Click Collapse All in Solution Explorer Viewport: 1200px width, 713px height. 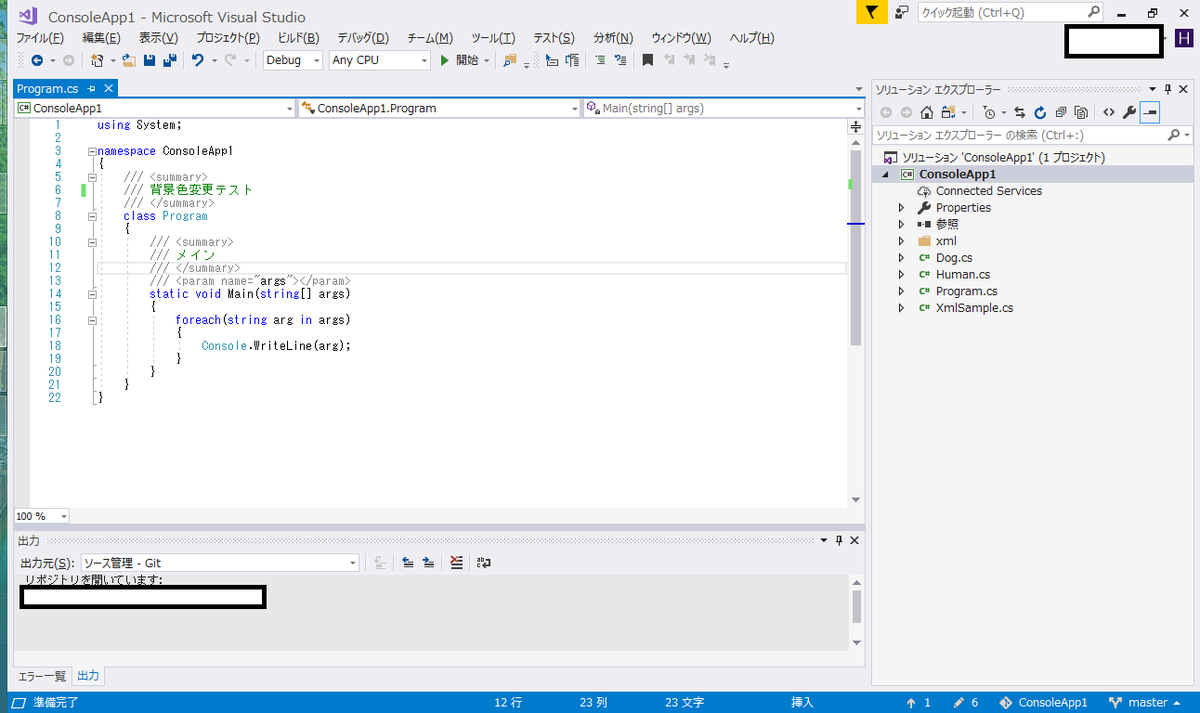[x=1061, y=112]
